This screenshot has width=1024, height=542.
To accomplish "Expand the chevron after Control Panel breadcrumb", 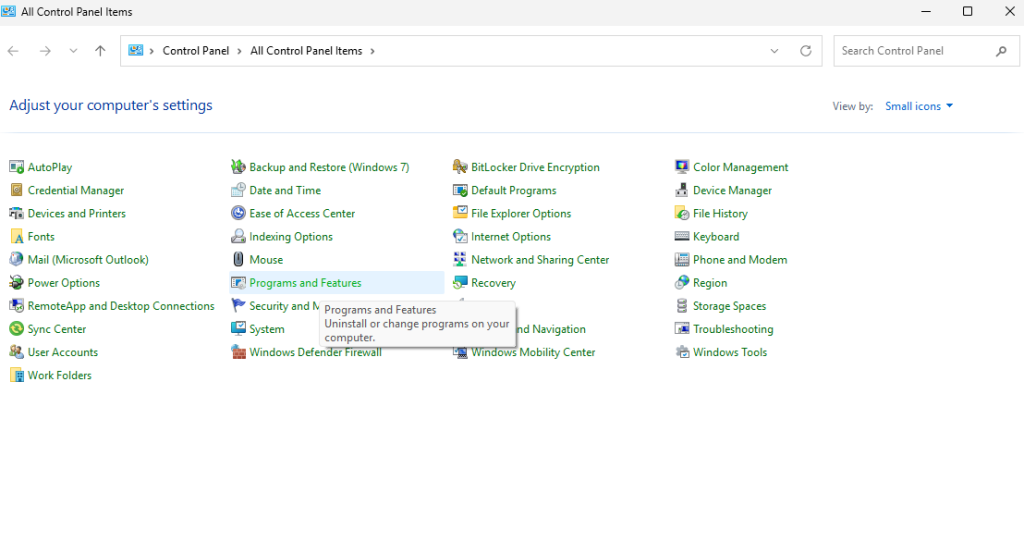I will [x=240, y=51].
